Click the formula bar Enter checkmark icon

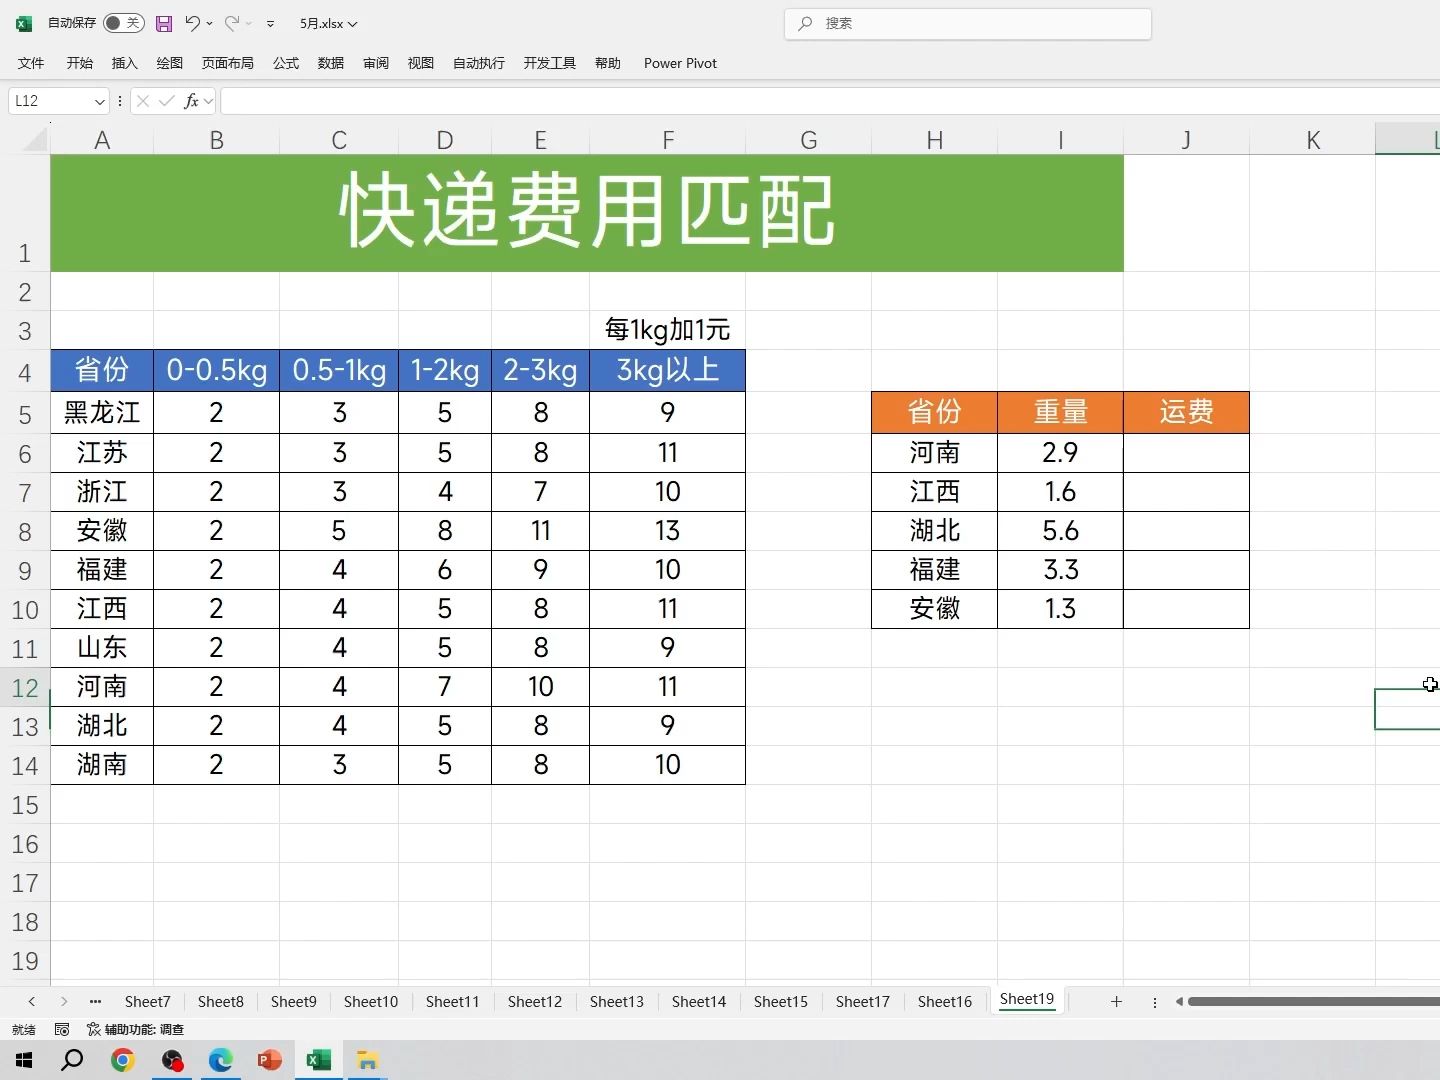[x=167, y=101]
